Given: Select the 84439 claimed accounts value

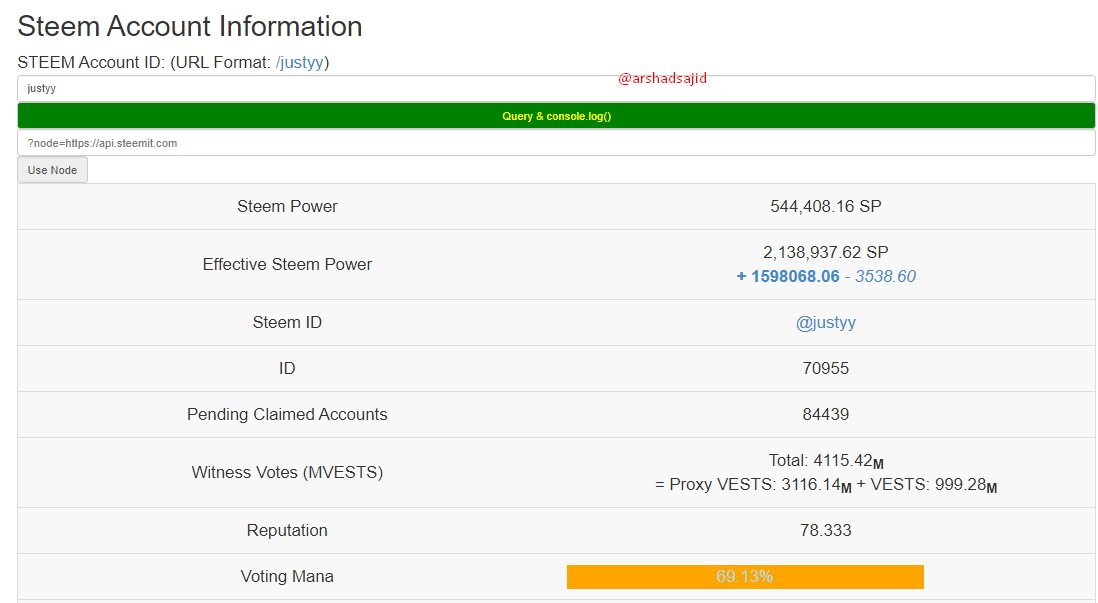Looking at the screenshot, I should tap(826, 415).
